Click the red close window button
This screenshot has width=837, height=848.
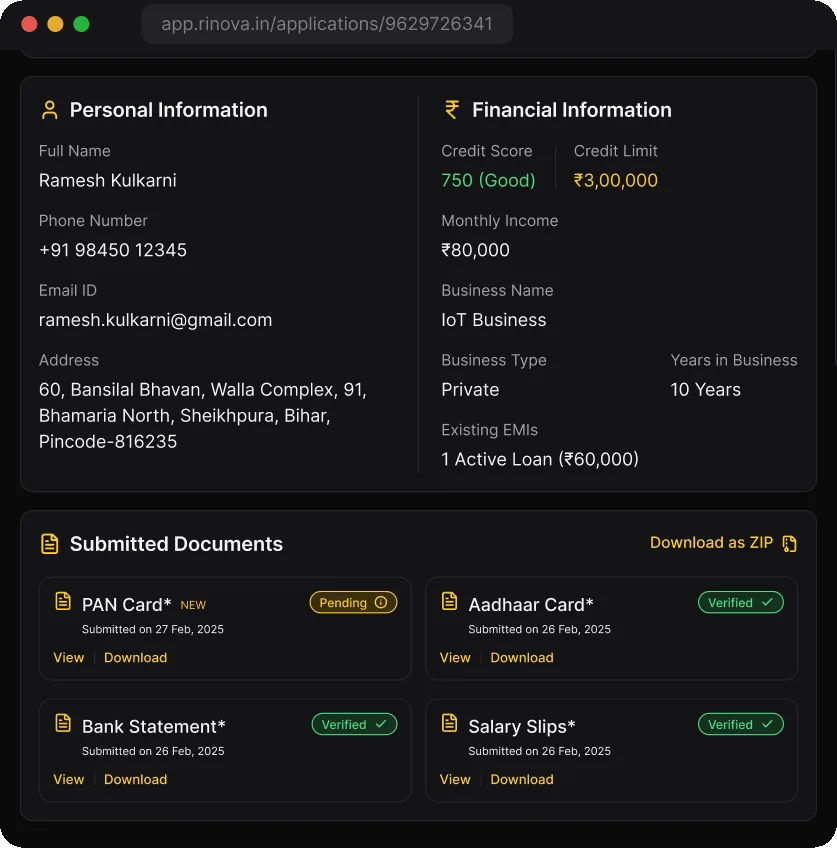point(29,24)
